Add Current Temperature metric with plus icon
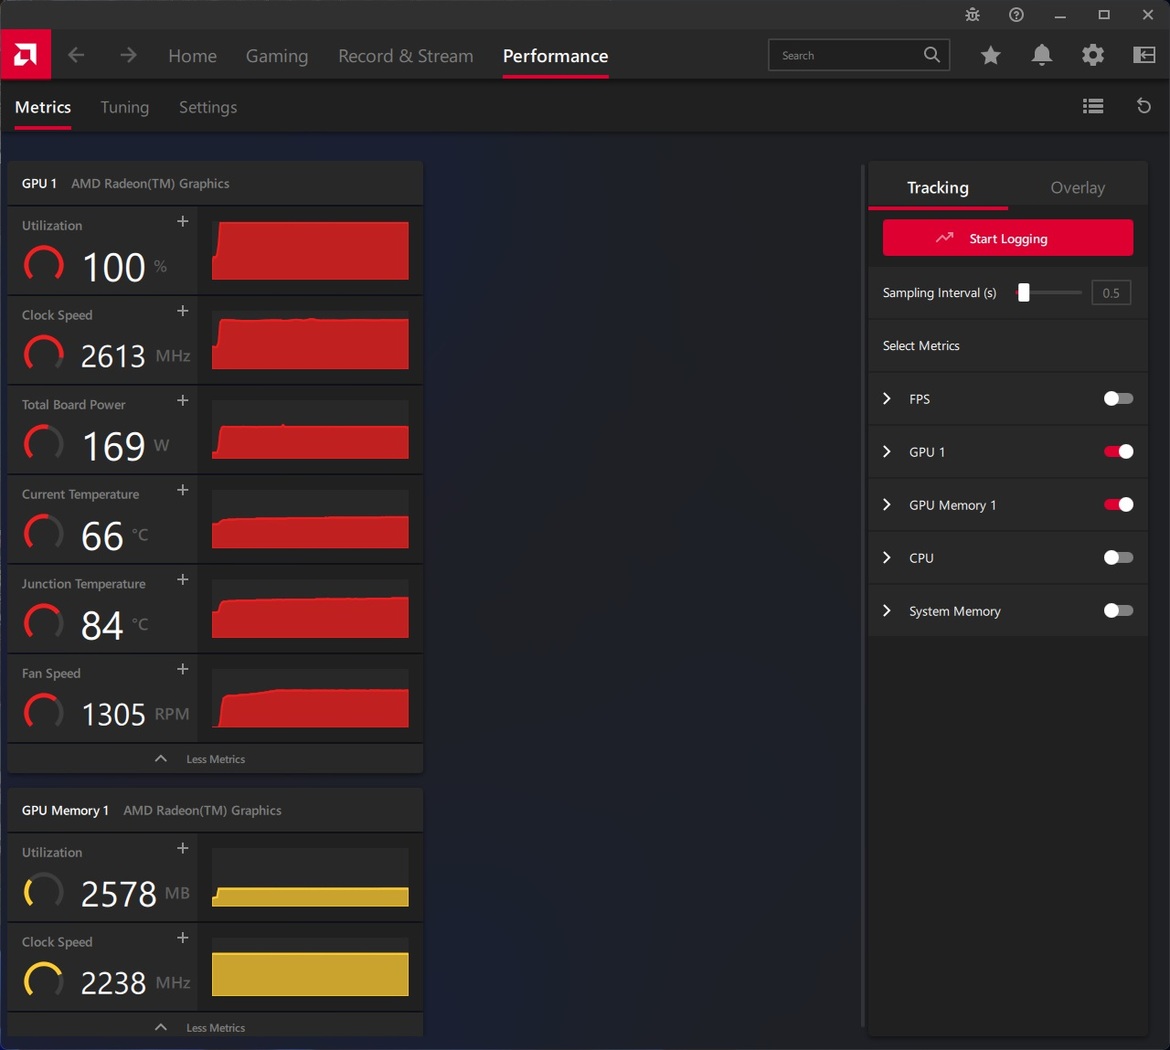Image resolution: width=1170 pixels, height=1050 pixels. [x=182, y=490]
